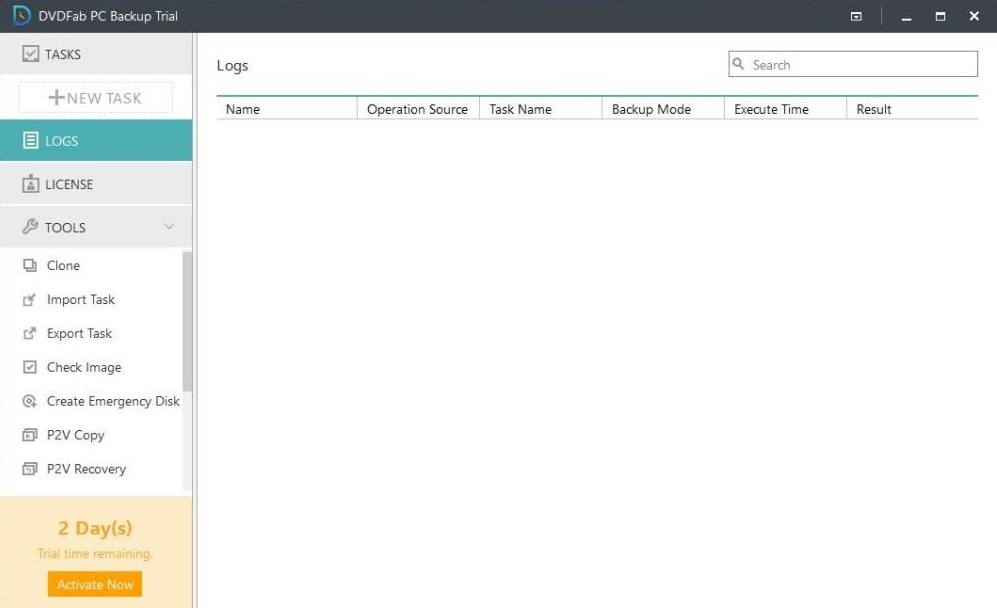997x608 pixels.
Task: Sort by Backup Mode column header
Action: [663, 109]
